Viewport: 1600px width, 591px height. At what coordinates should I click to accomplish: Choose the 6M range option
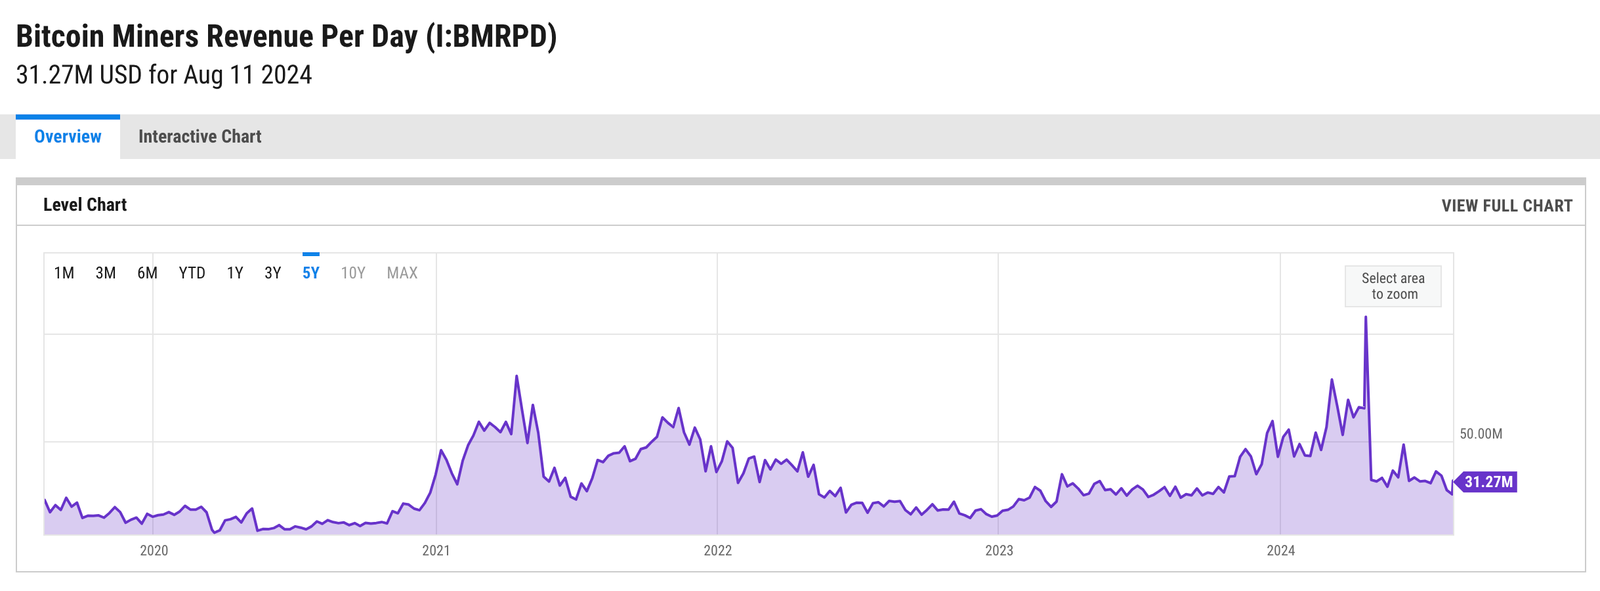pyautogui.click(x=147, y=273)
